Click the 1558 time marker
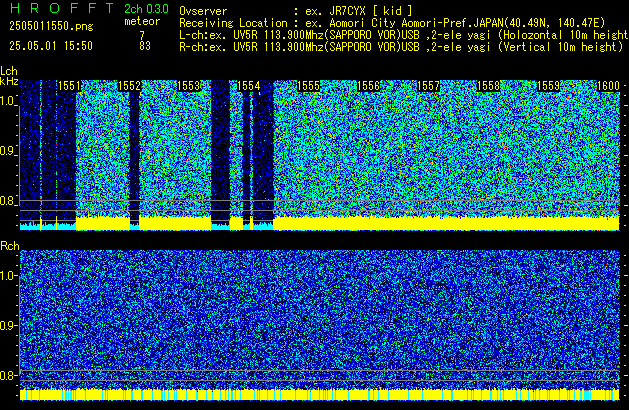 coord(488,86)
